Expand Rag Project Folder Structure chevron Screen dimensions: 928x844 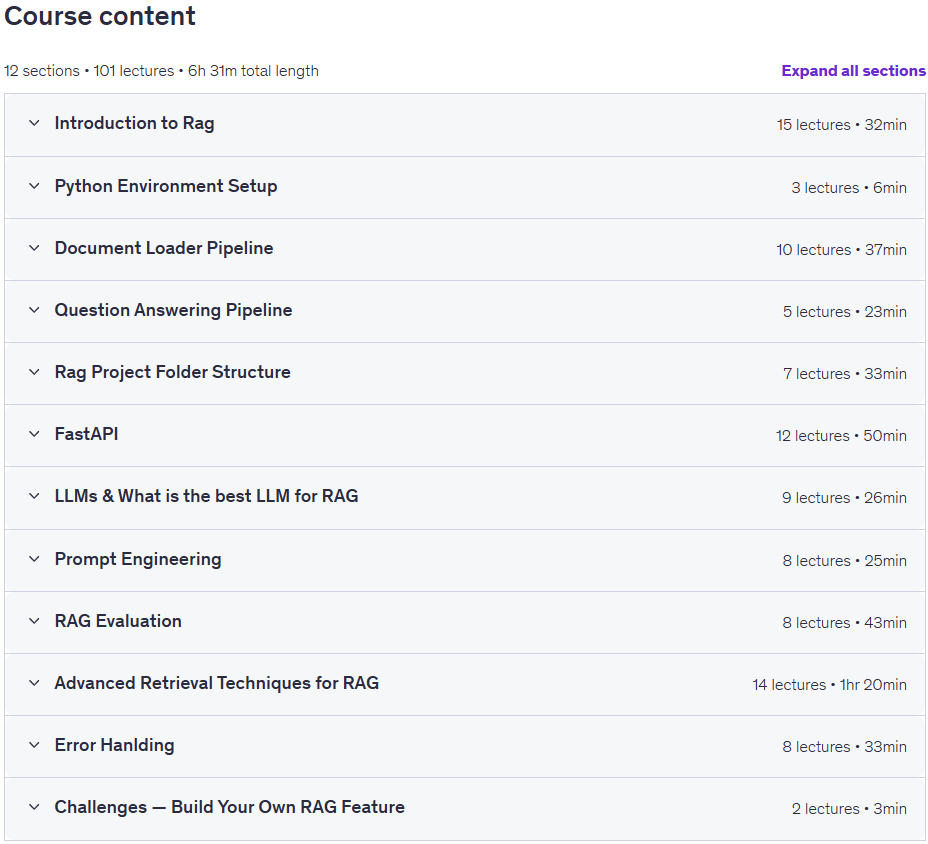(x=34, y=372)
